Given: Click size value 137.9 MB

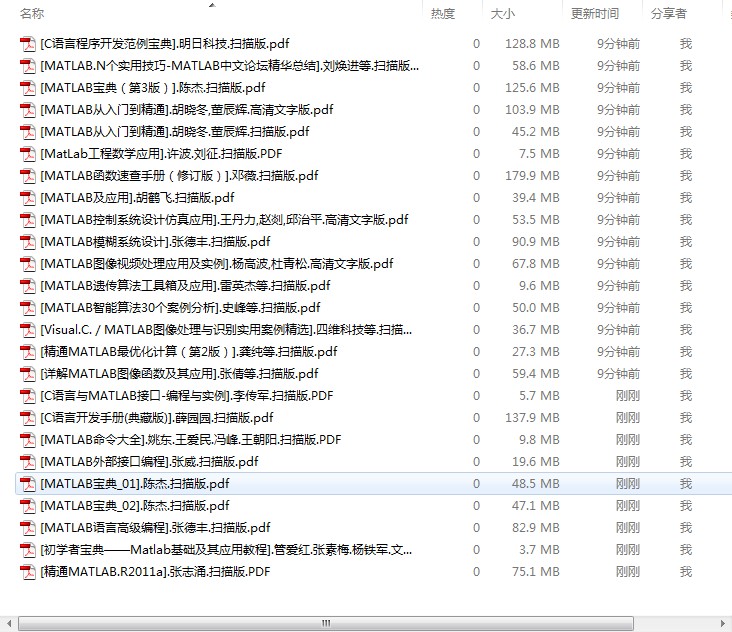Looking at the screenshot, I should [532, 418].
